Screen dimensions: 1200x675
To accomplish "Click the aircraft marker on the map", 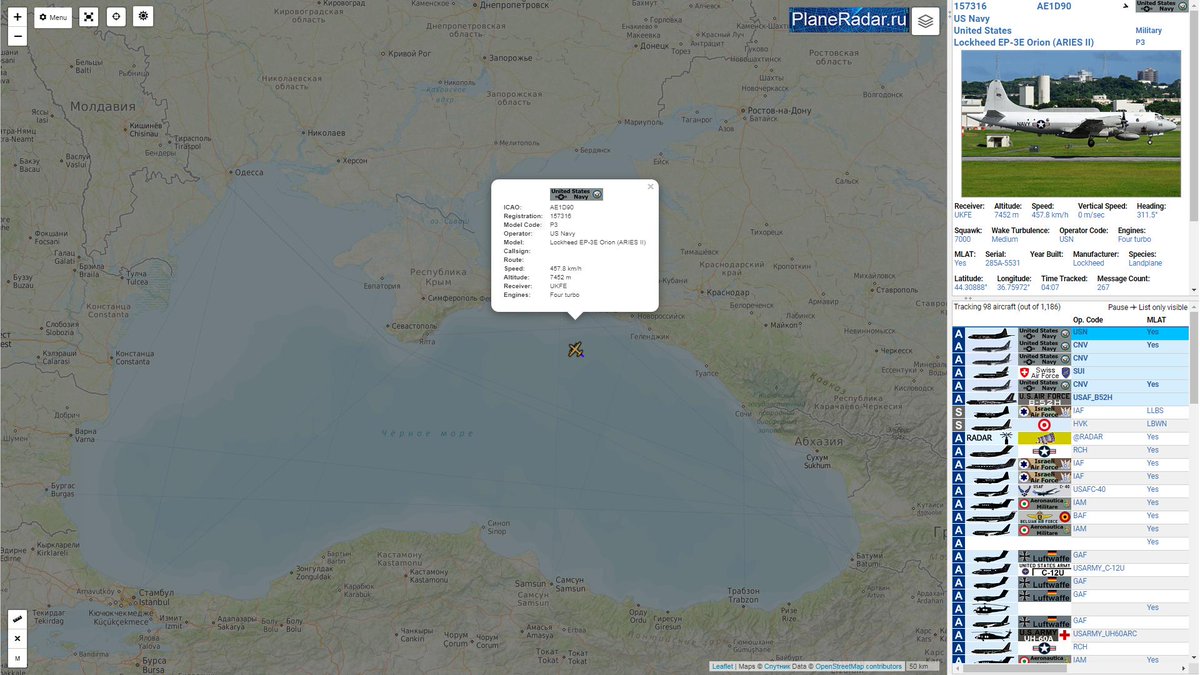I will tap(576, 349).
